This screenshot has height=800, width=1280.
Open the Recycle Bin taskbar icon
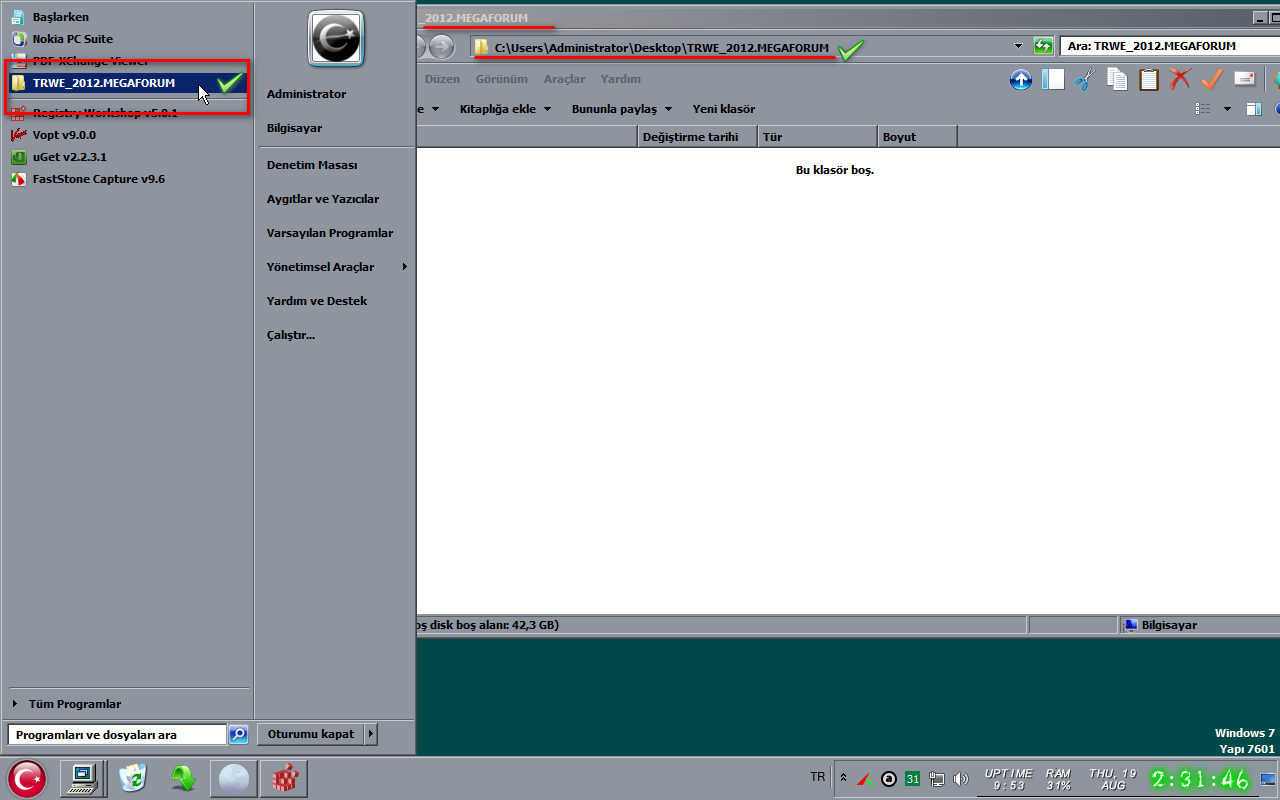click(x=133, y=778)
